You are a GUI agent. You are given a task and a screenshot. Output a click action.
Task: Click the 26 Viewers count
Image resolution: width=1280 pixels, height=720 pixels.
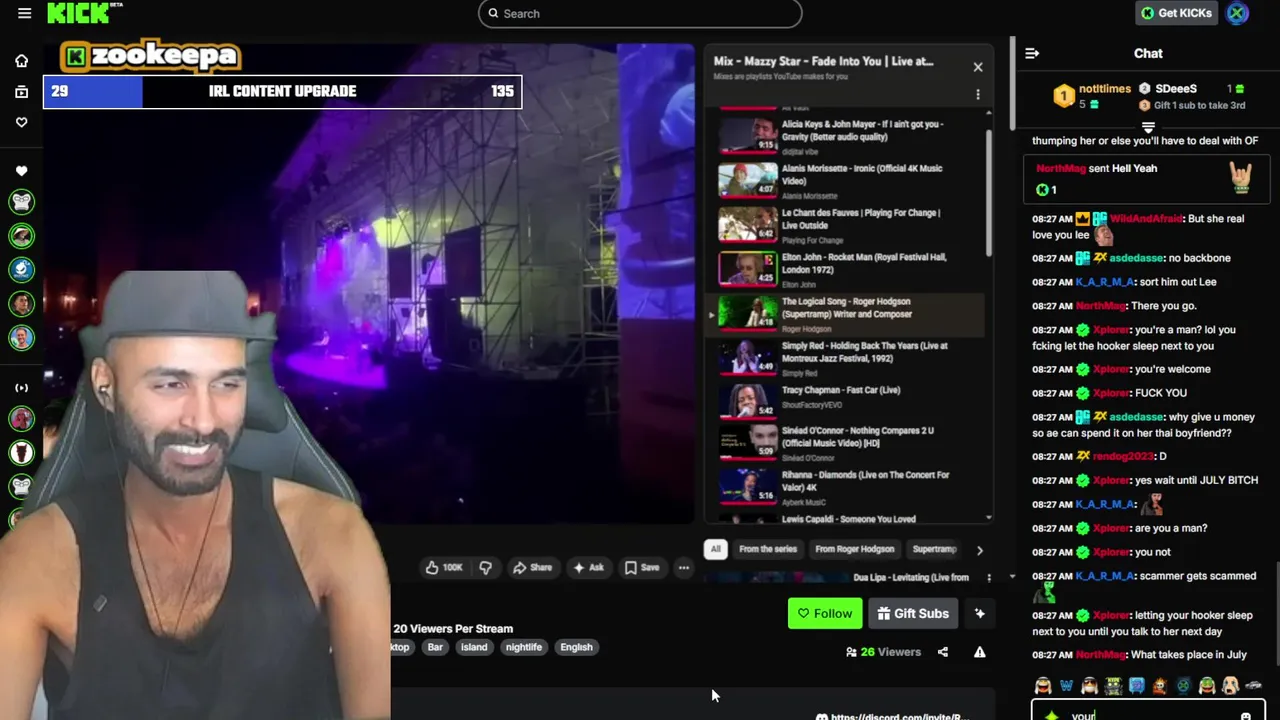pyautogui.click(x=883, y=652)
